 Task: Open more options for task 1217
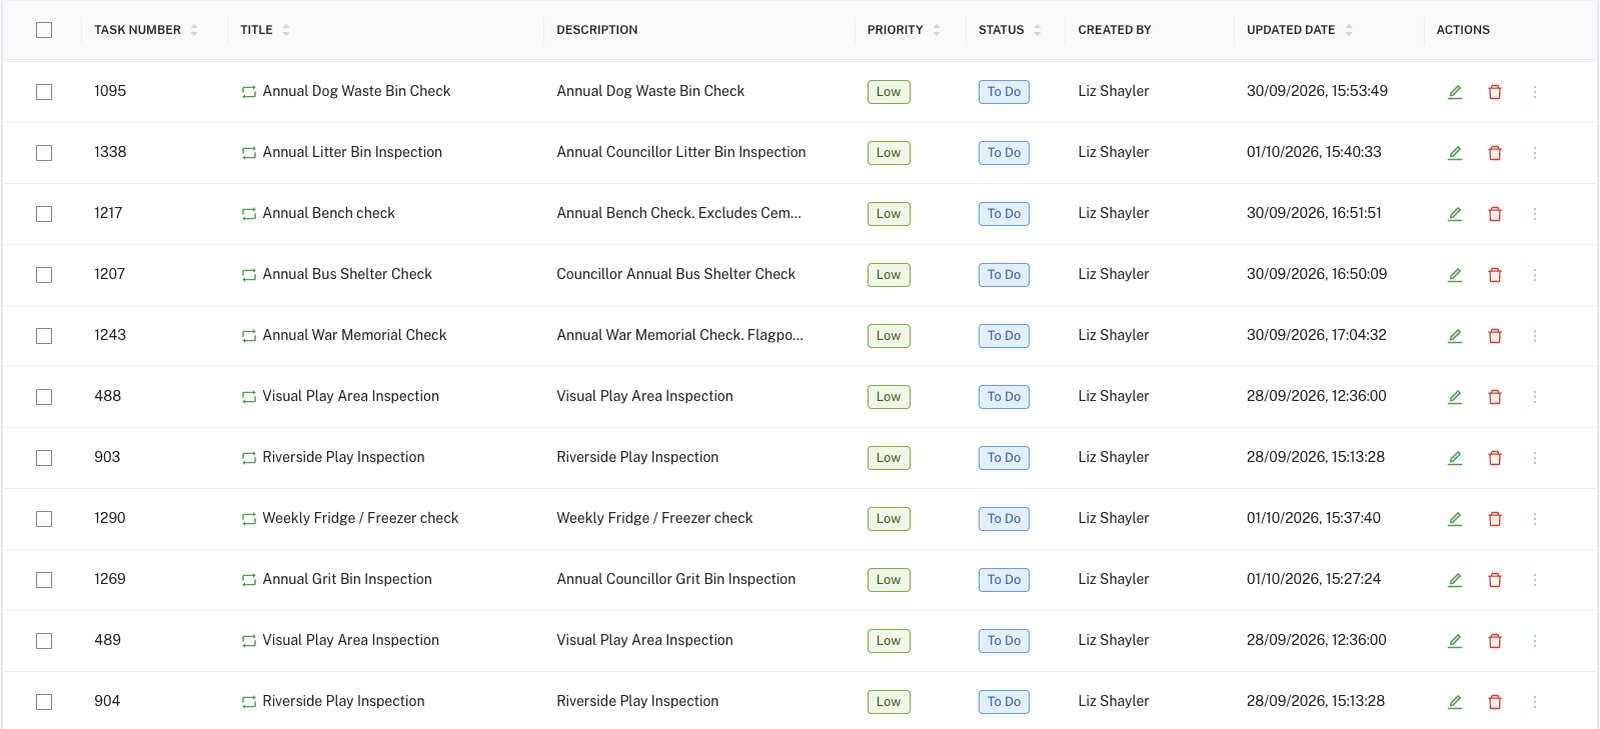1535,214
